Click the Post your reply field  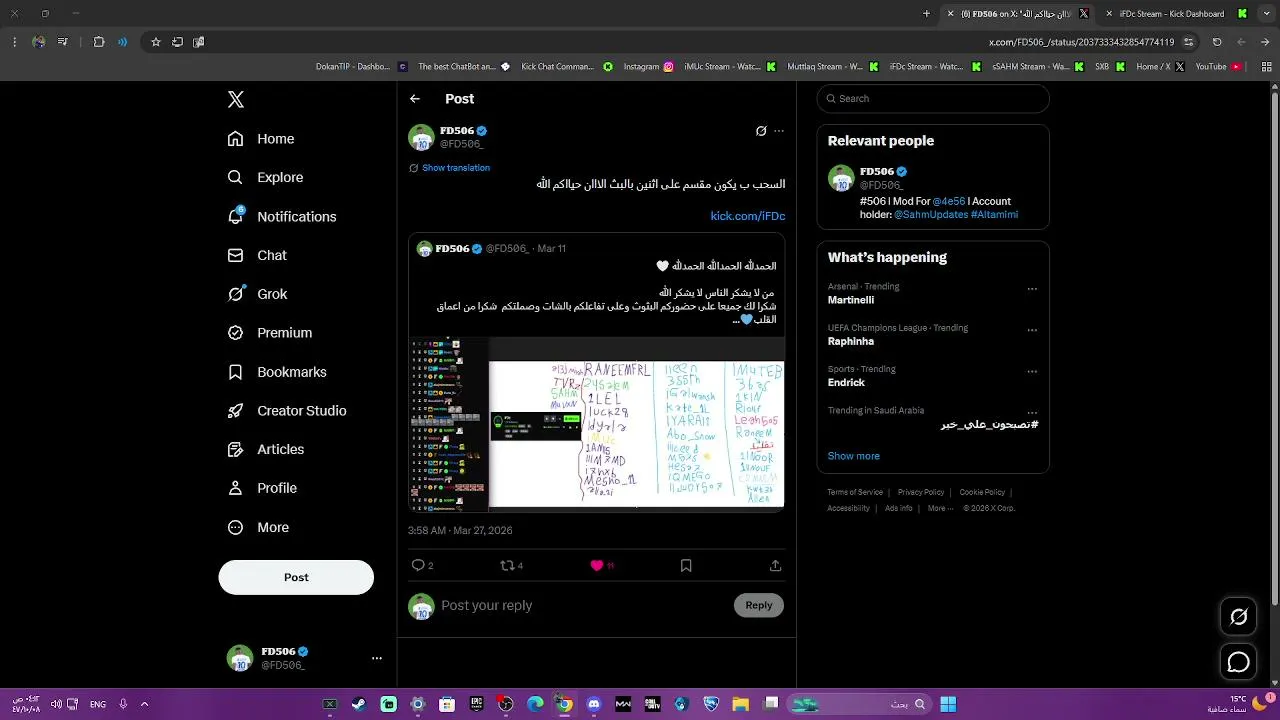(584, 605)
